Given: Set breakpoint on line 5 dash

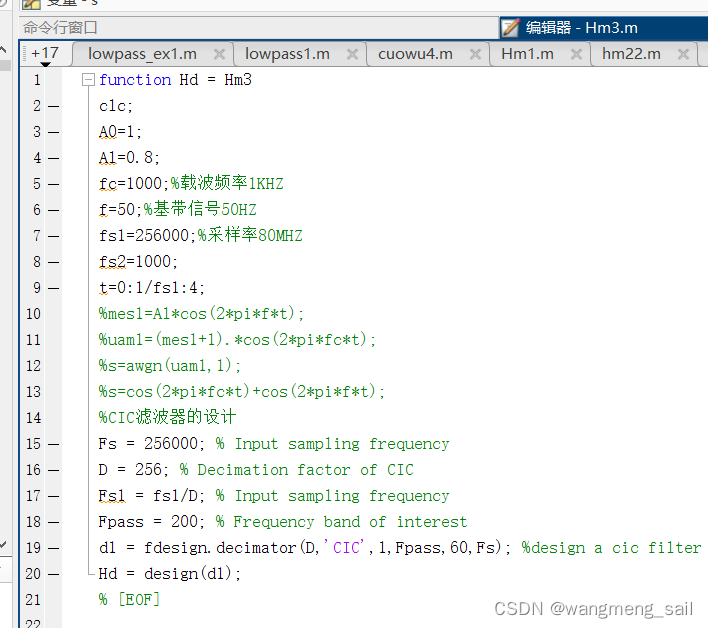Looking at the screenshot, I should (53, 184).
